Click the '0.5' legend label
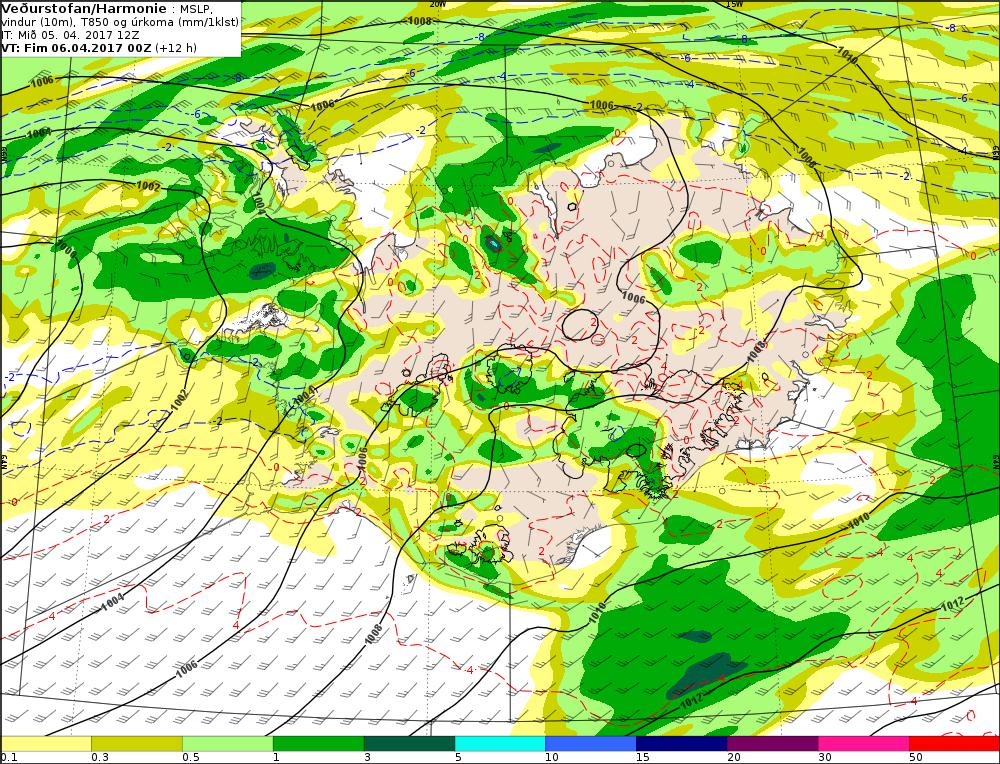This screenshot has height=764, width=1000. [x=191, y=758]
